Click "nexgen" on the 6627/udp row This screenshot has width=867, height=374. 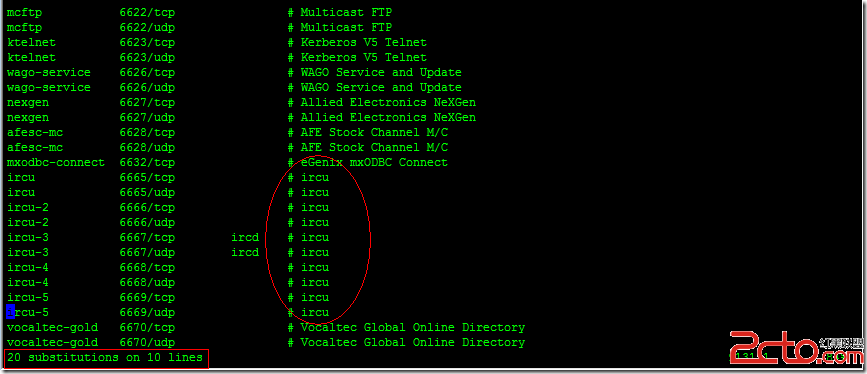[x=28, y=117]
